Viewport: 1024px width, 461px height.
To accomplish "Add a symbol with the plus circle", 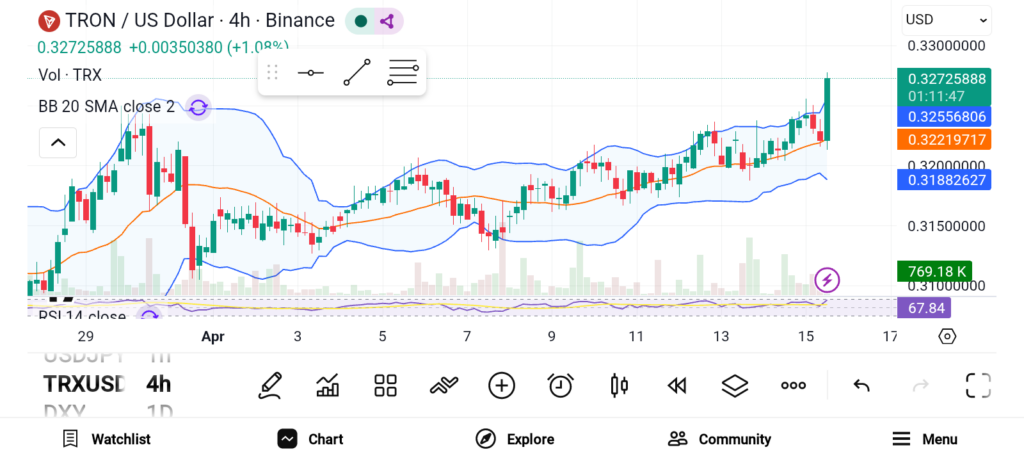I will [501, 385].
